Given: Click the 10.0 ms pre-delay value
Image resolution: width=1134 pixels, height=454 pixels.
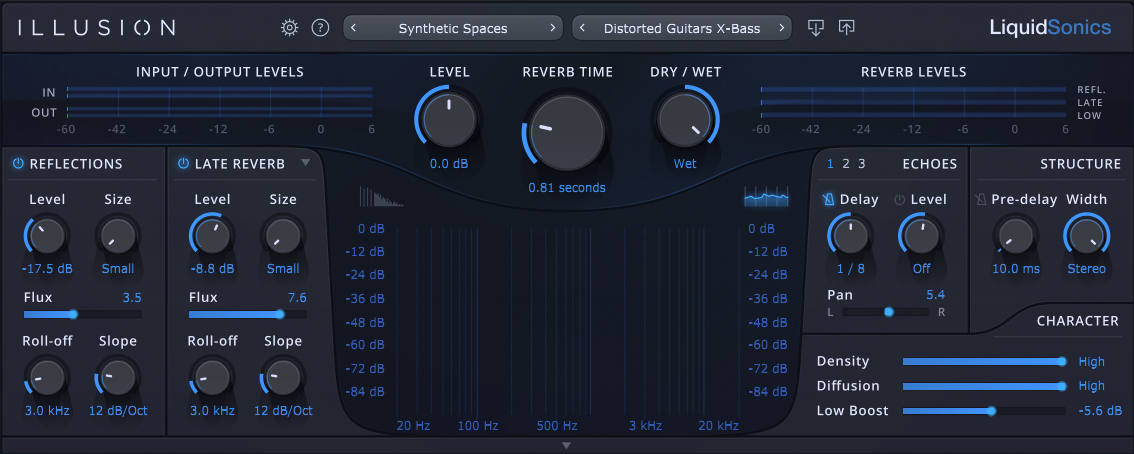Looking at the screenshot, I should click(1015, 269).
